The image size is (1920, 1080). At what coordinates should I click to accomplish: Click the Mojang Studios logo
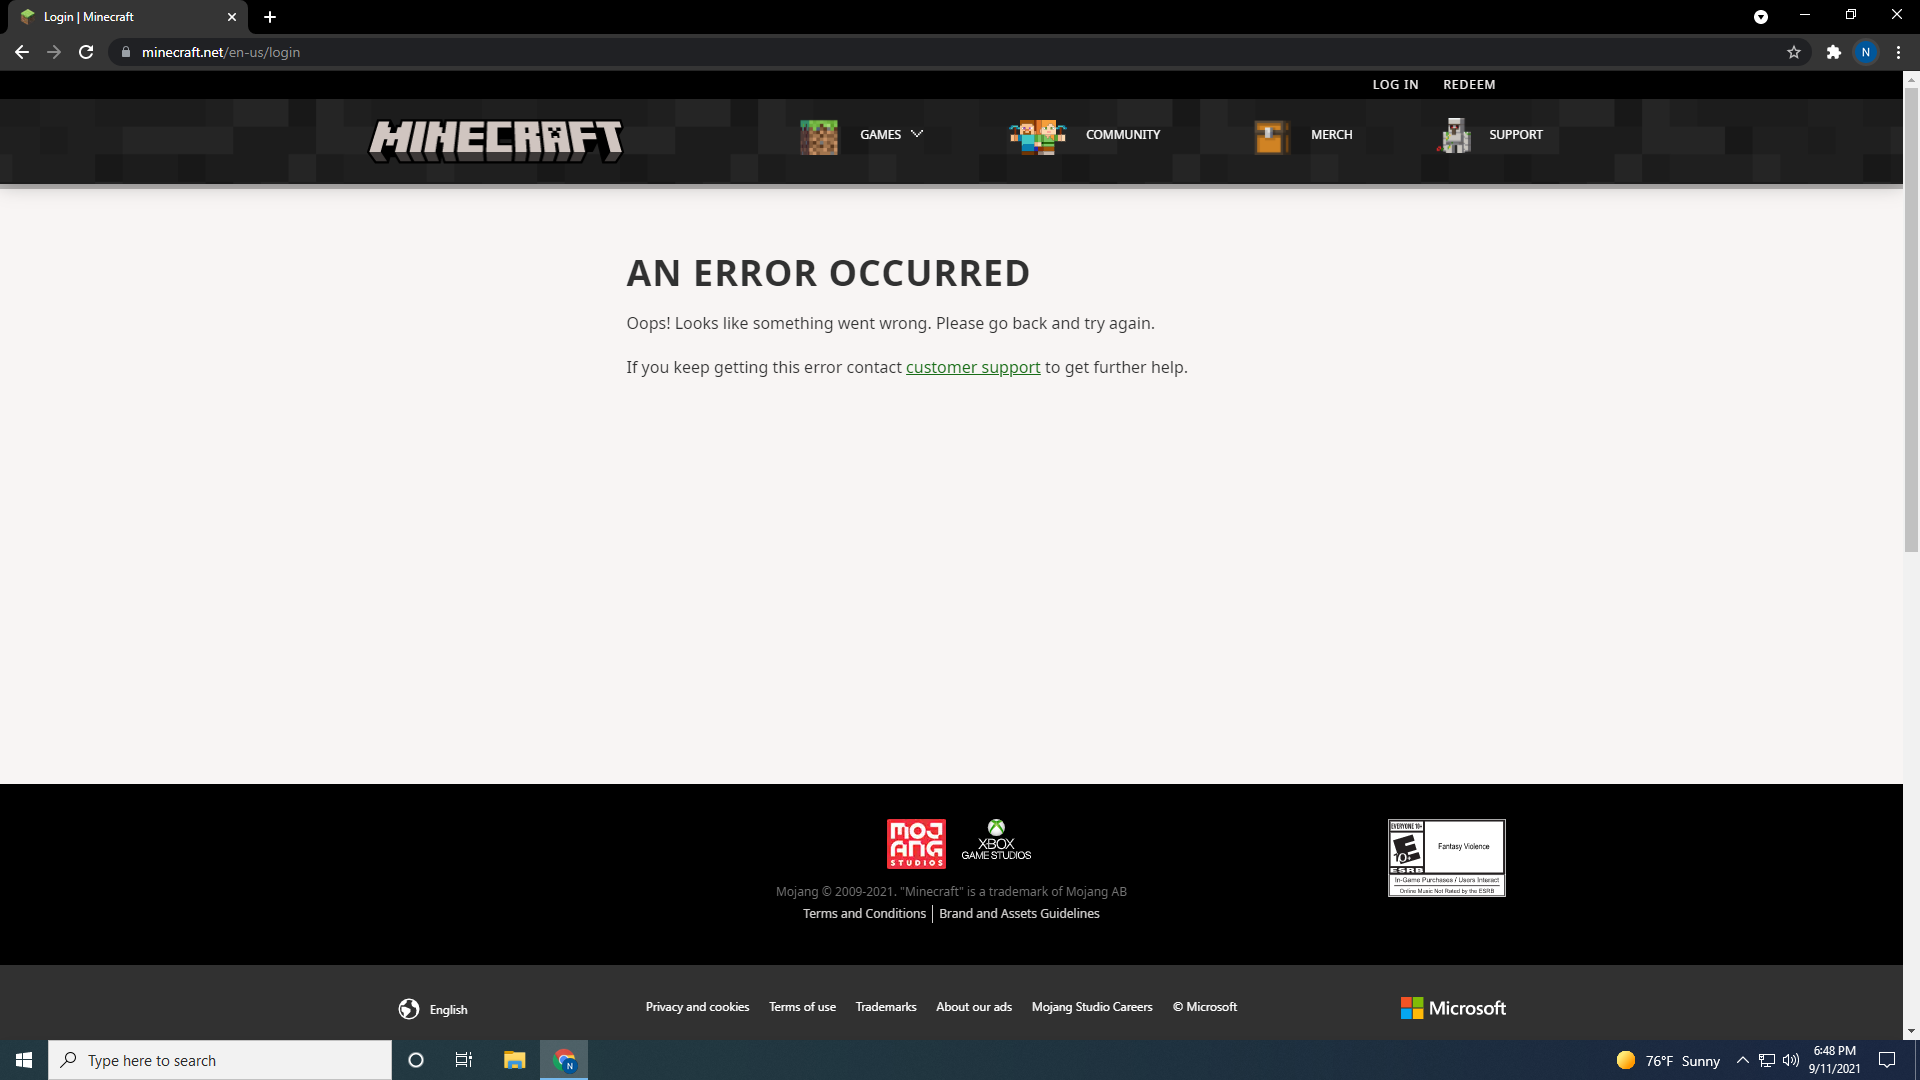coord(915,844)
